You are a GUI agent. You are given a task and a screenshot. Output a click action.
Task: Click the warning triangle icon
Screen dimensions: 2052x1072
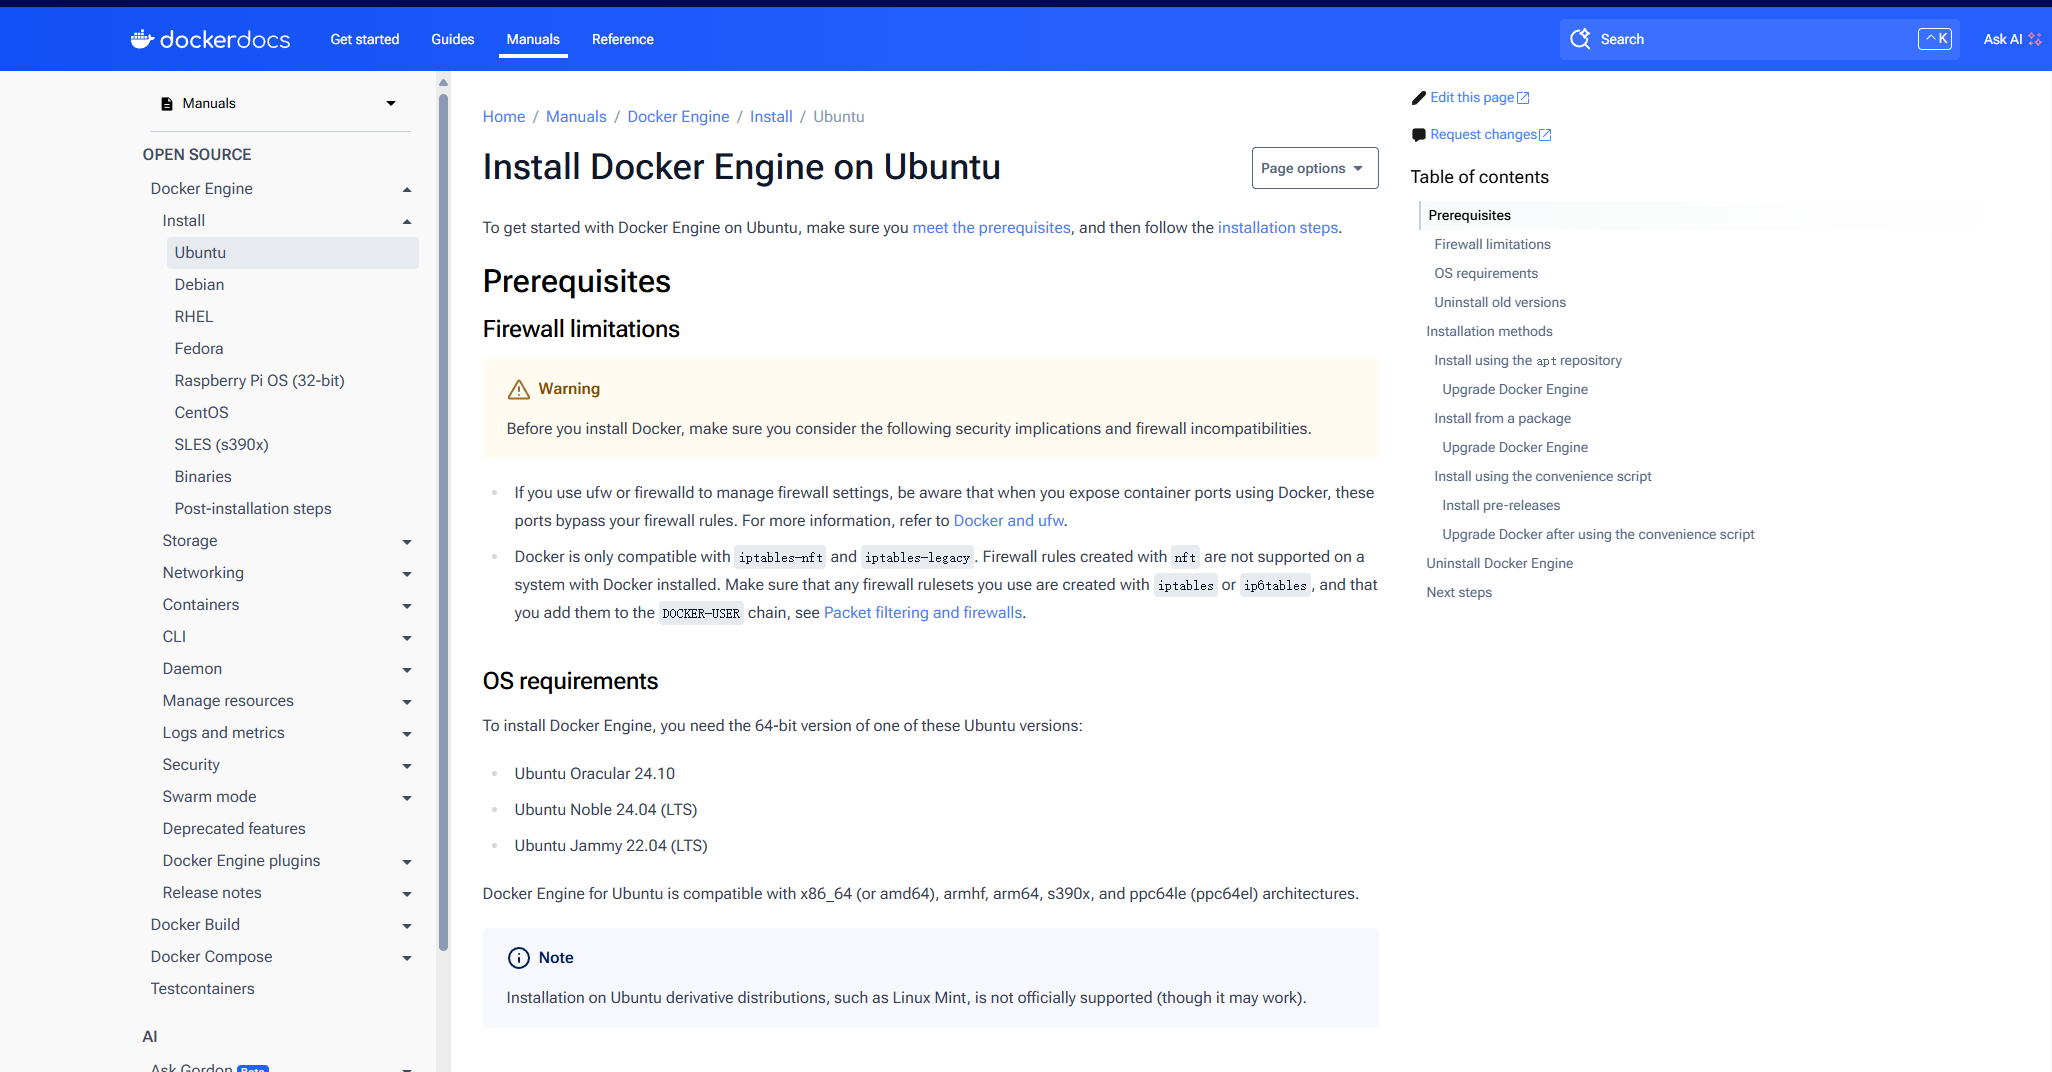pos(519,388)
